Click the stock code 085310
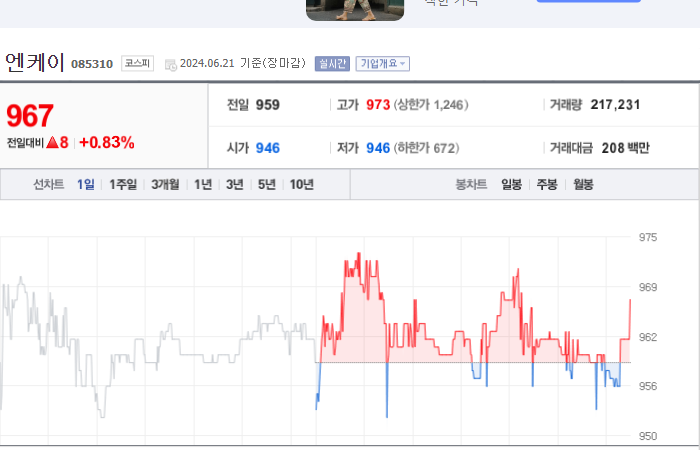 92,64
